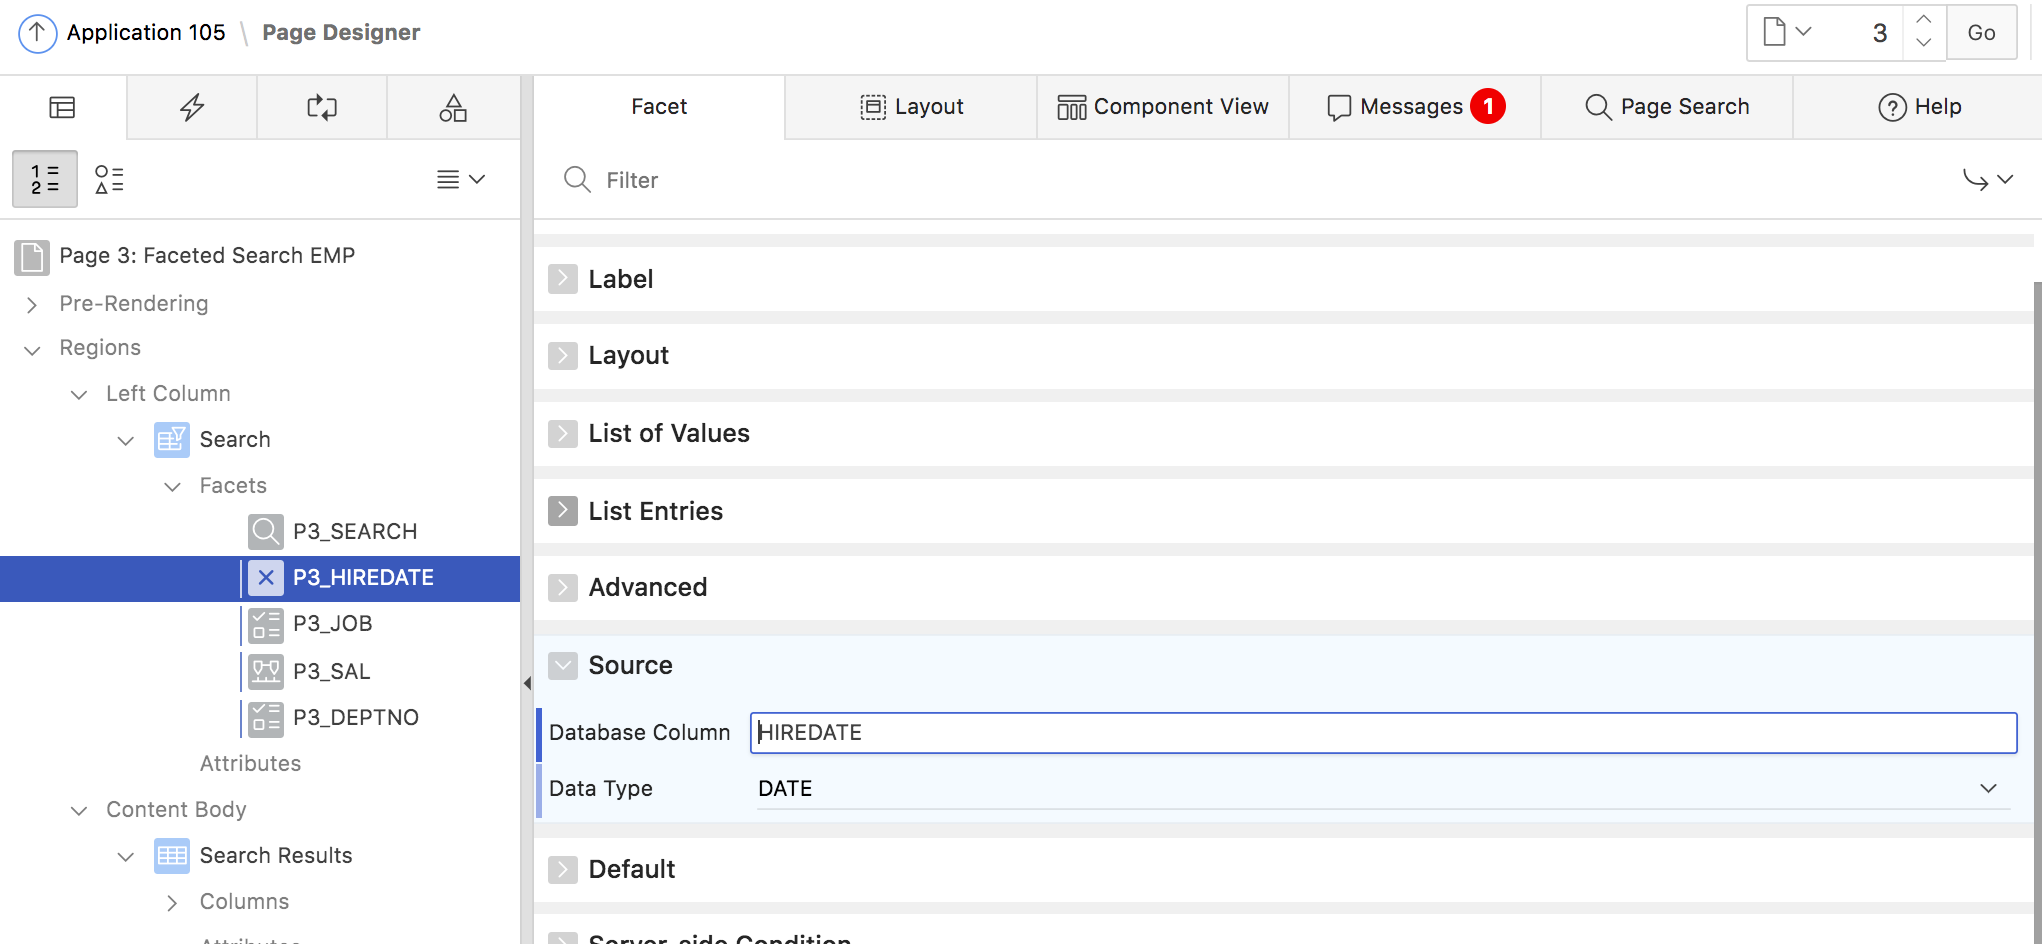Select the Rendering tree panel icon
This screenshot has width=2042, height=944.
[62, 106]
